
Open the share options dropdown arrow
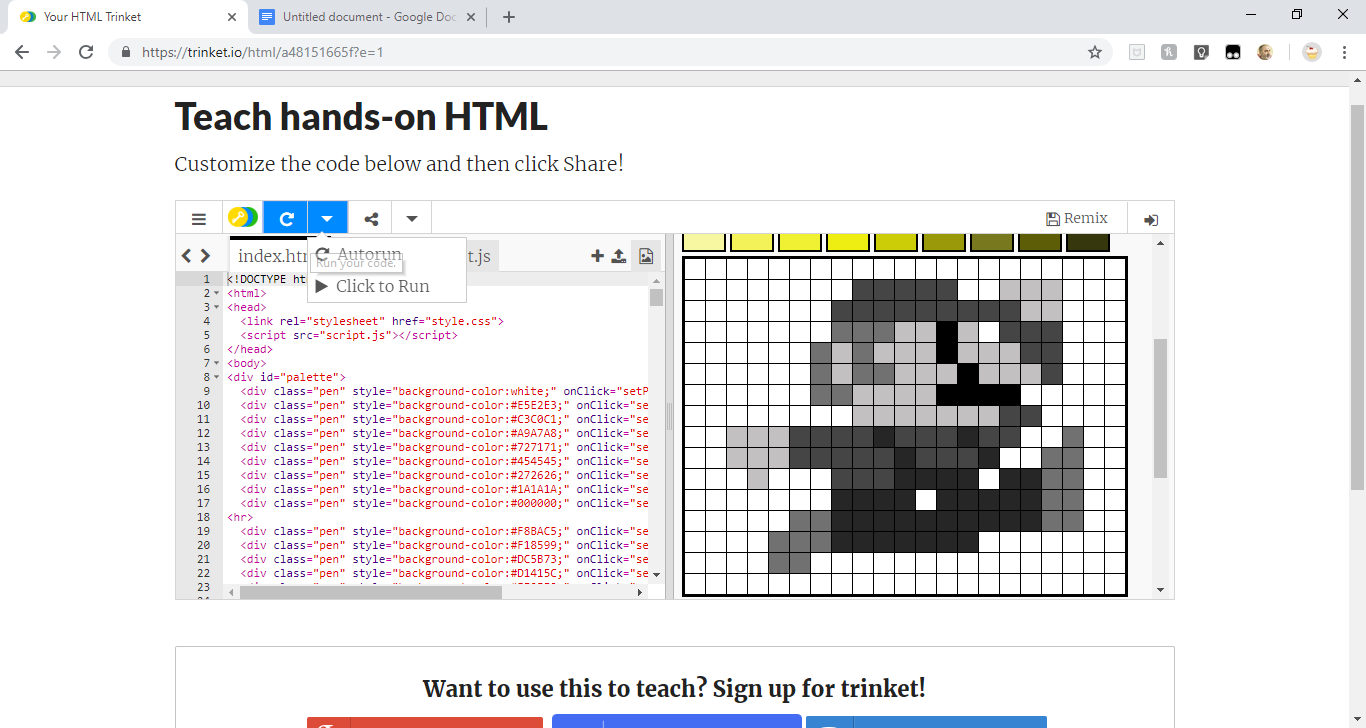411,219
